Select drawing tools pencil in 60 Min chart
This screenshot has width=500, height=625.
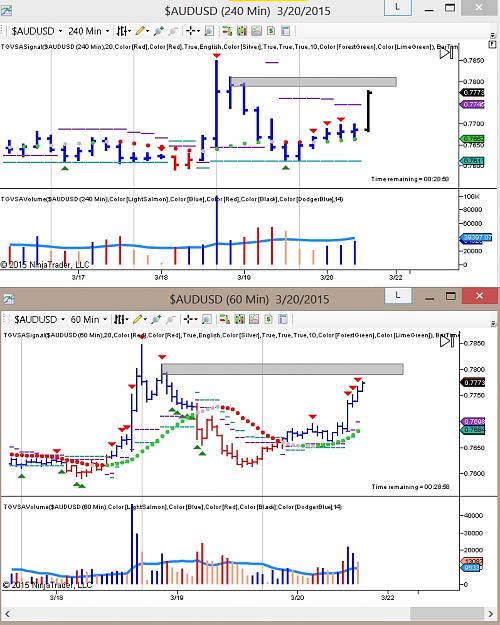point(137,319)
